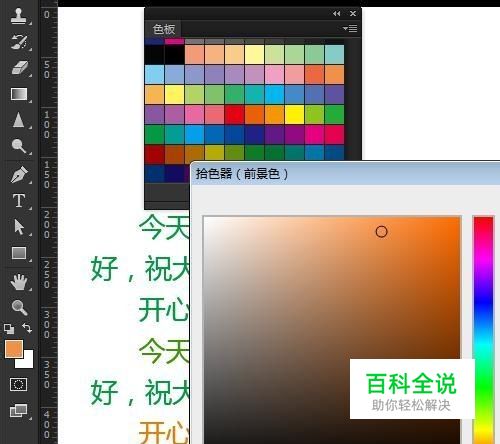Collapse the 色板 panel with double arrows

(x=337, y=13)
